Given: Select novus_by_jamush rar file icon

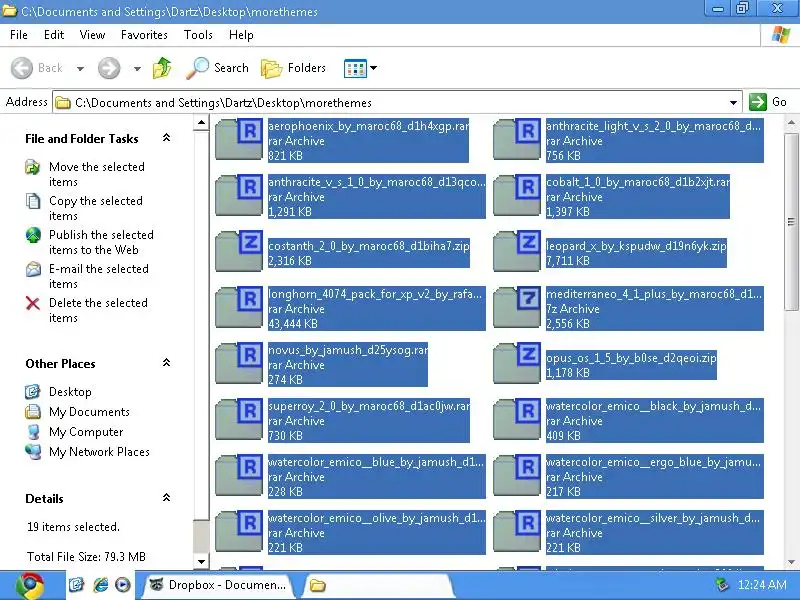Looking at the screenshot, I should tap(239, 364).
